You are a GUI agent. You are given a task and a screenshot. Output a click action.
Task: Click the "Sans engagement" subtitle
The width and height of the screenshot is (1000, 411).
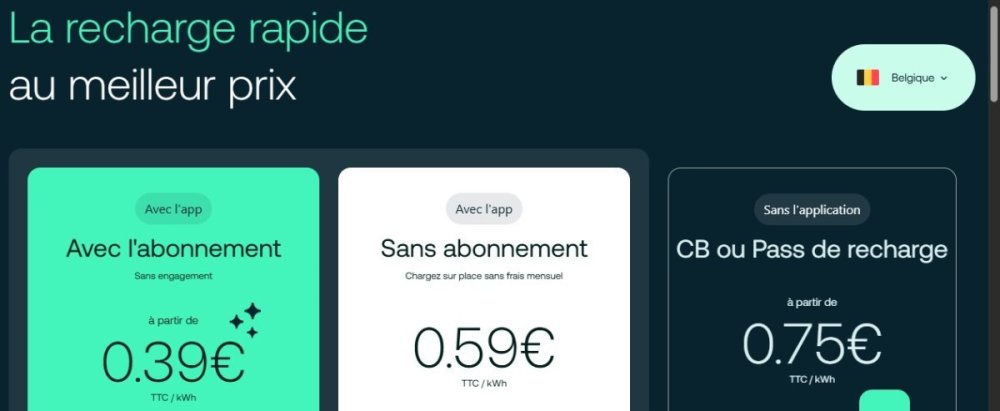[x=173, y=275]
